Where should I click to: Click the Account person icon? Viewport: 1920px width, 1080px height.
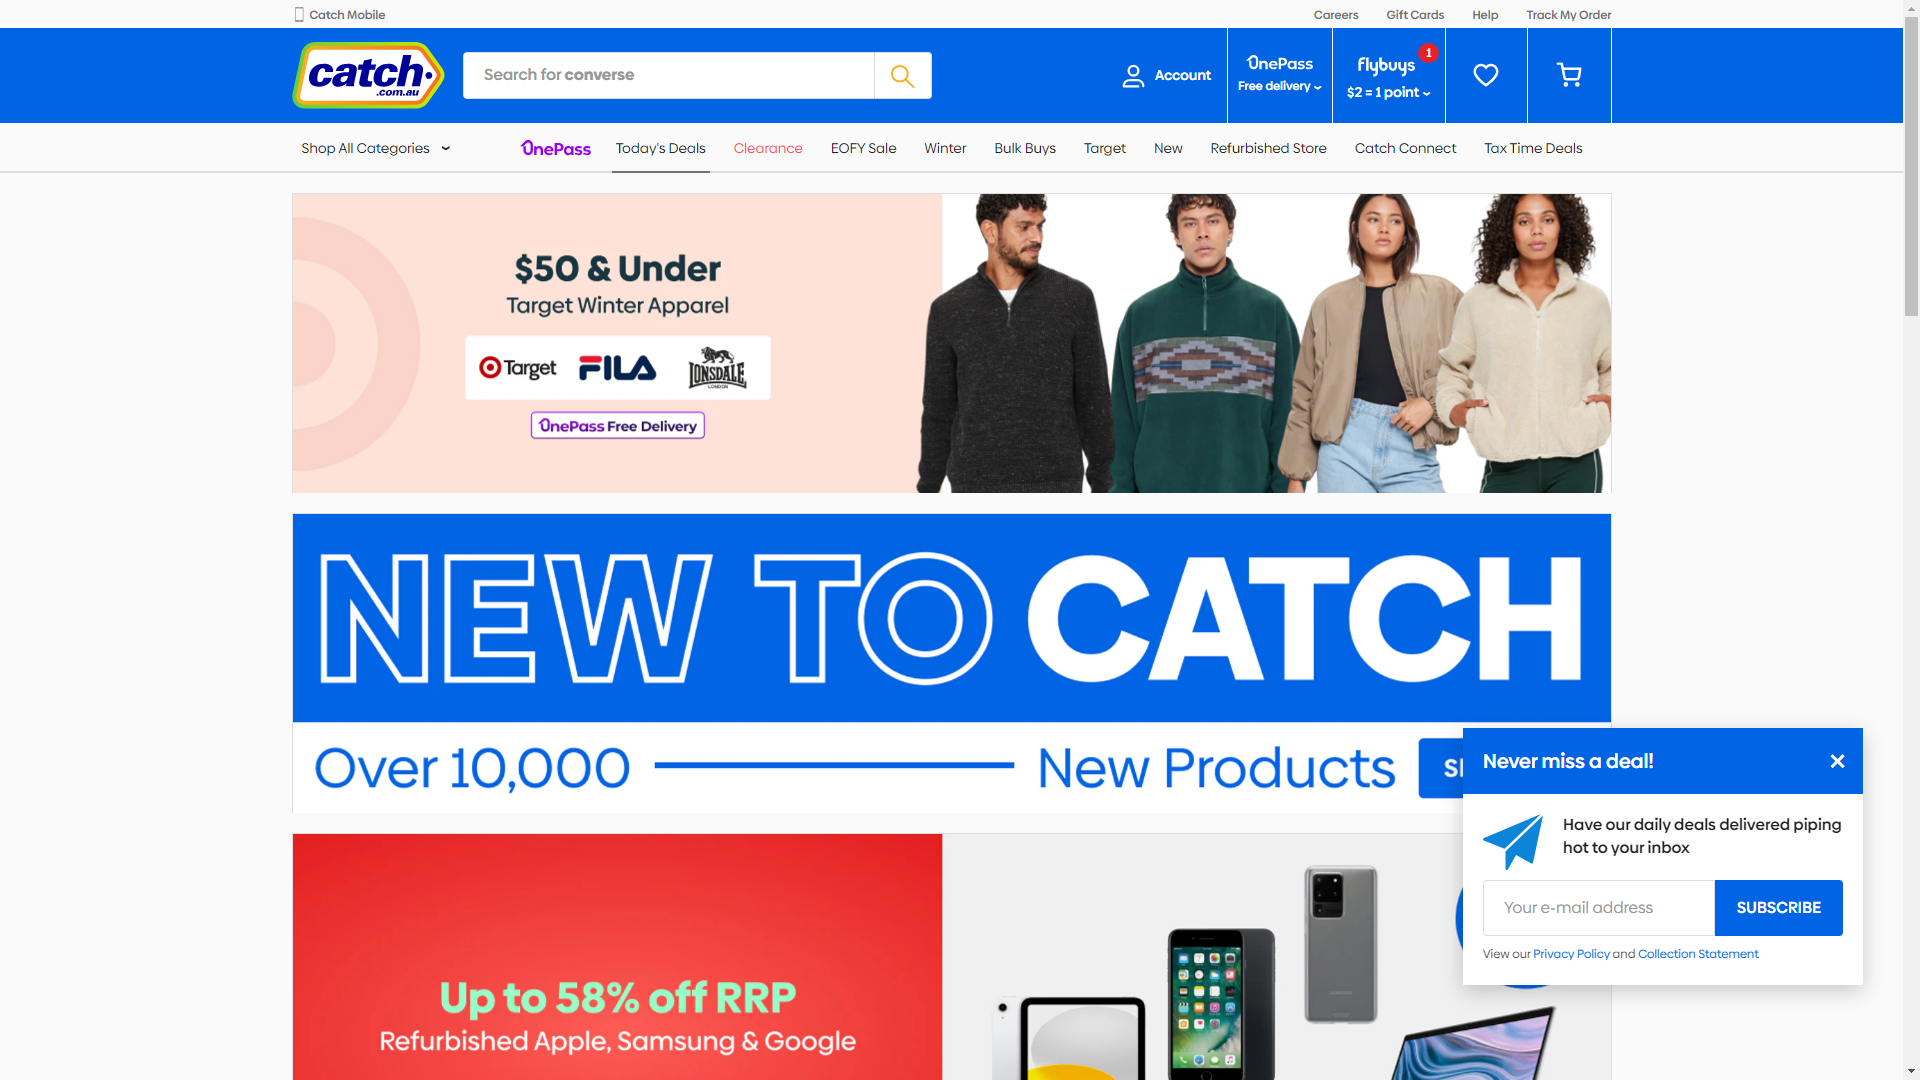(1133, 76)
